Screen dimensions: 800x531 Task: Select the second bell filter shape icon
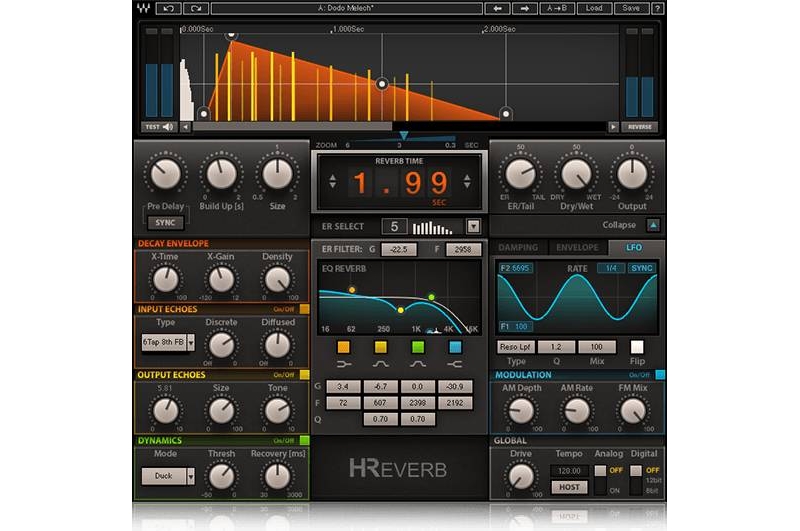pos(418,364)
